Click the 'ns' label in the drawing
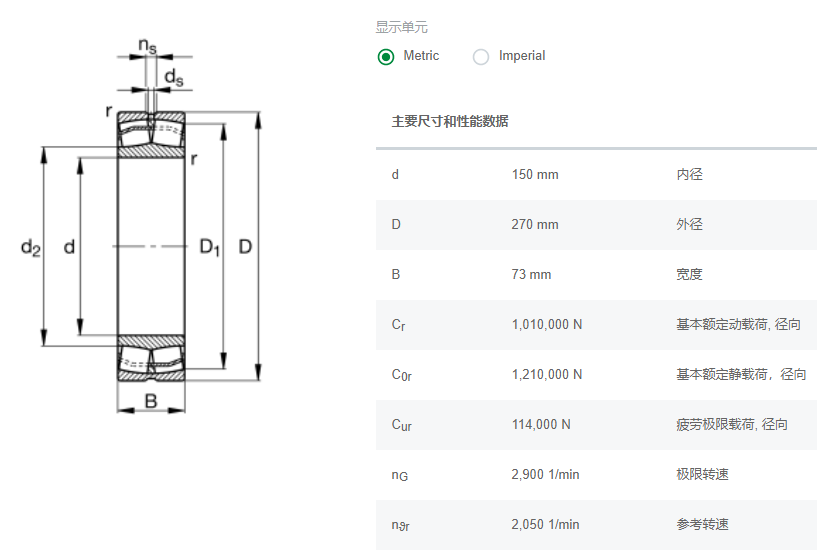817x557 pixels. (x=147, y=46)
